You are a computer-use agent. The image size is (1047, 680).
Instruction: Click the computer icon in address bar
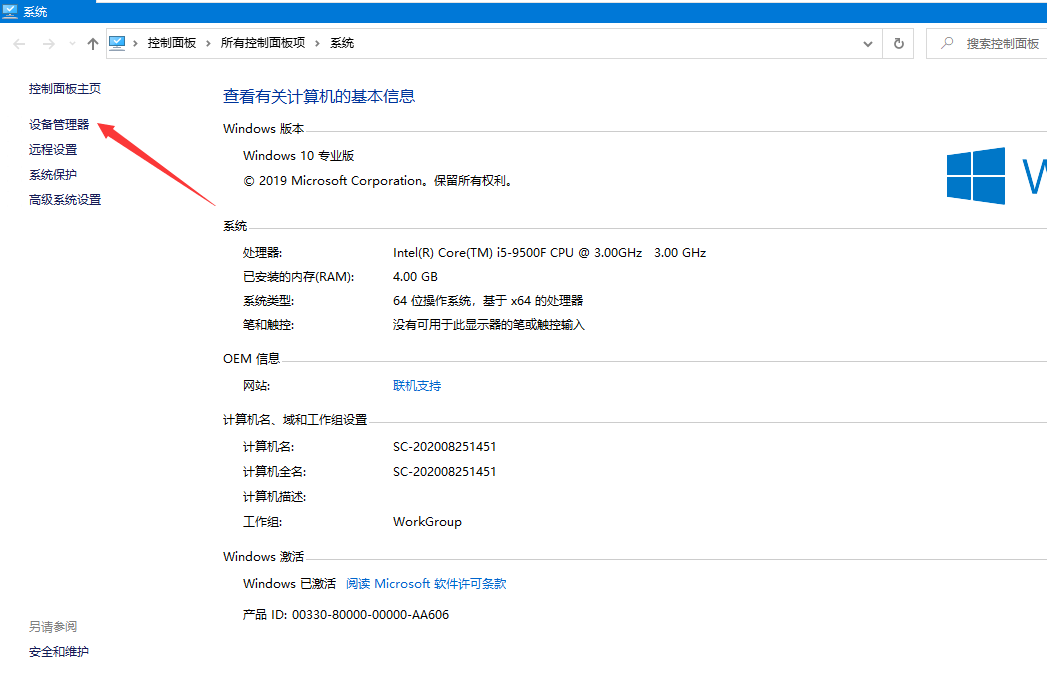[118, 43]
